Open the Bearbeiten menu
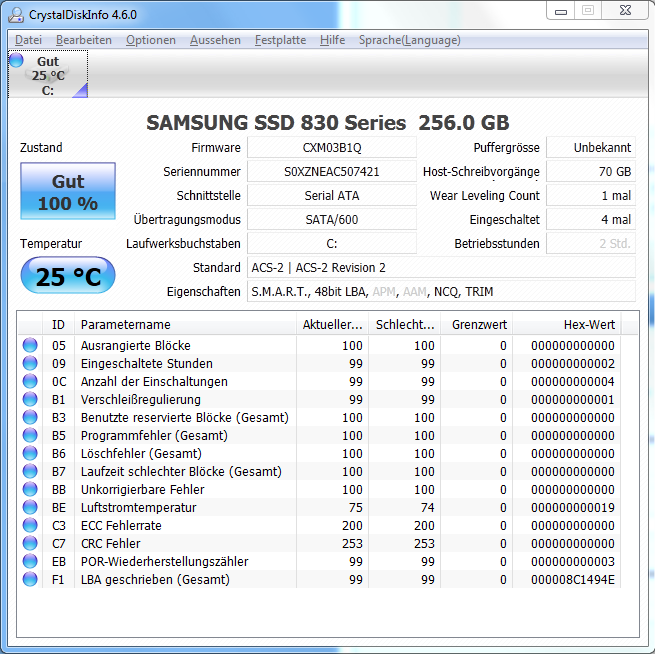 pyautogui.click(x=84, y=40)
